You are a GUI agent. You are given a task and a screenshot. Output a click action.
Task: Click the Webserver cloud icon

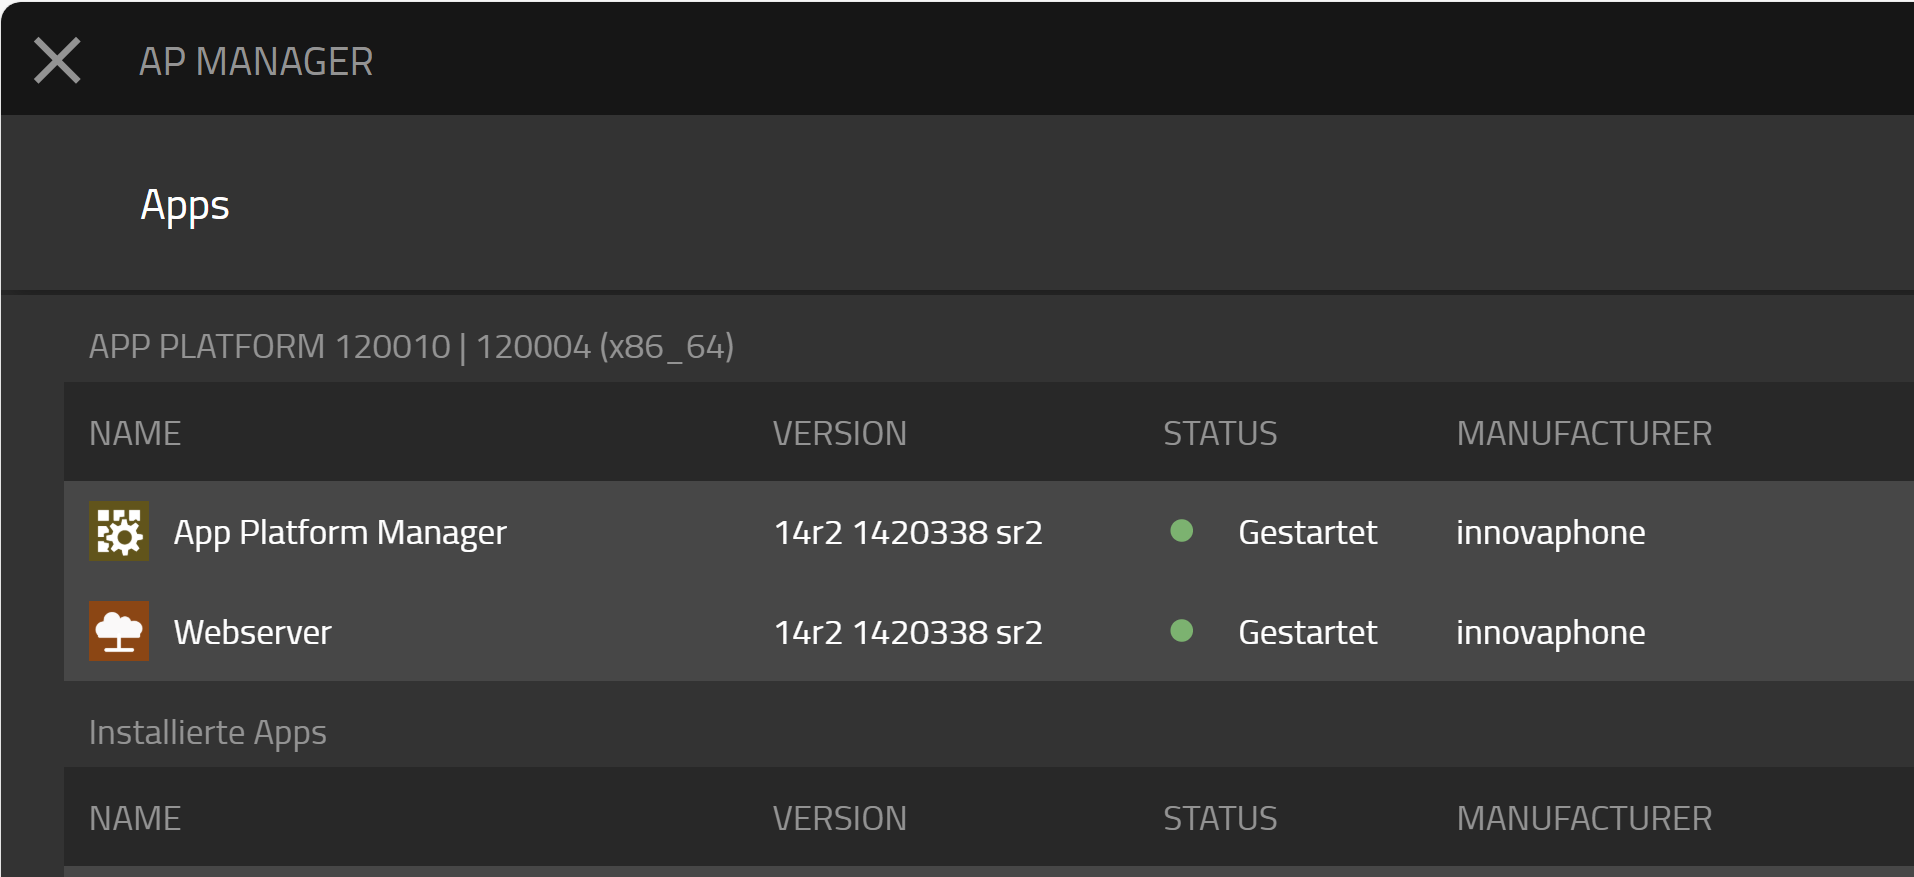pos(119,631)
